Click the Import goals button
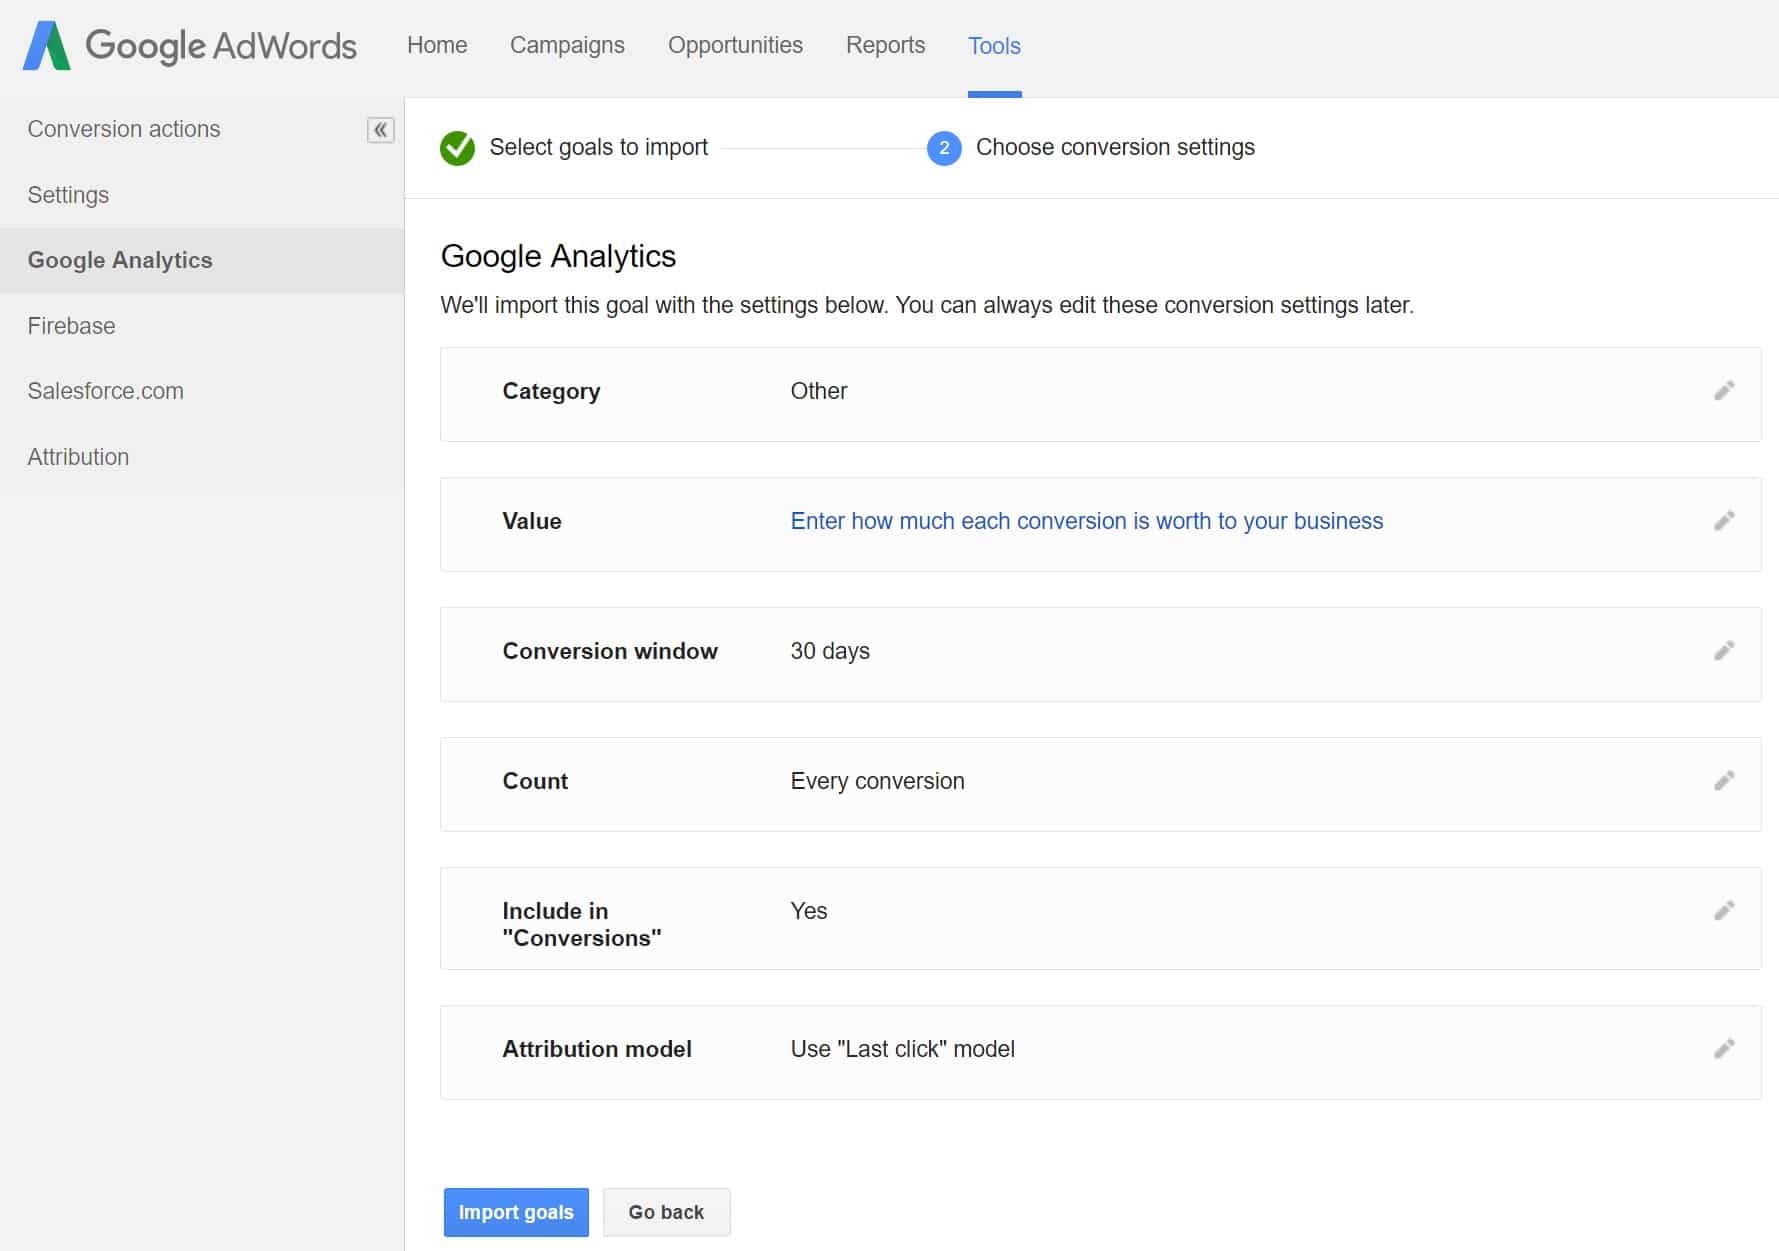 coord(515,1212)
